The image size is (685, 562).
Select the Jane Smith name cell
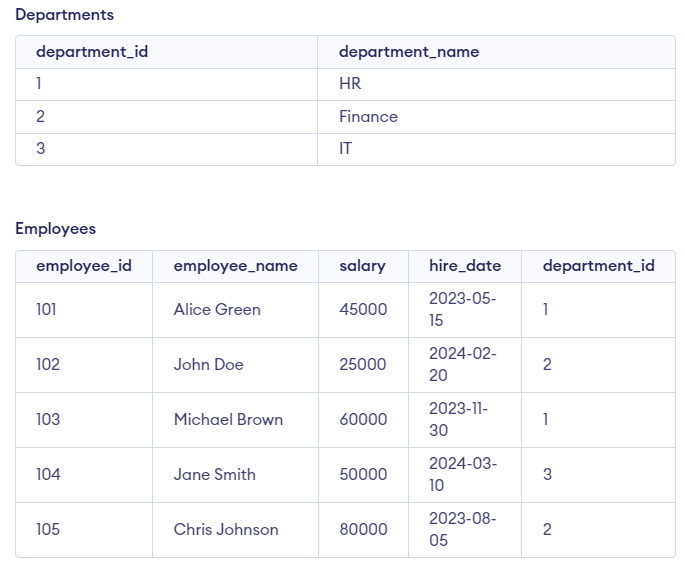(214, 475)
